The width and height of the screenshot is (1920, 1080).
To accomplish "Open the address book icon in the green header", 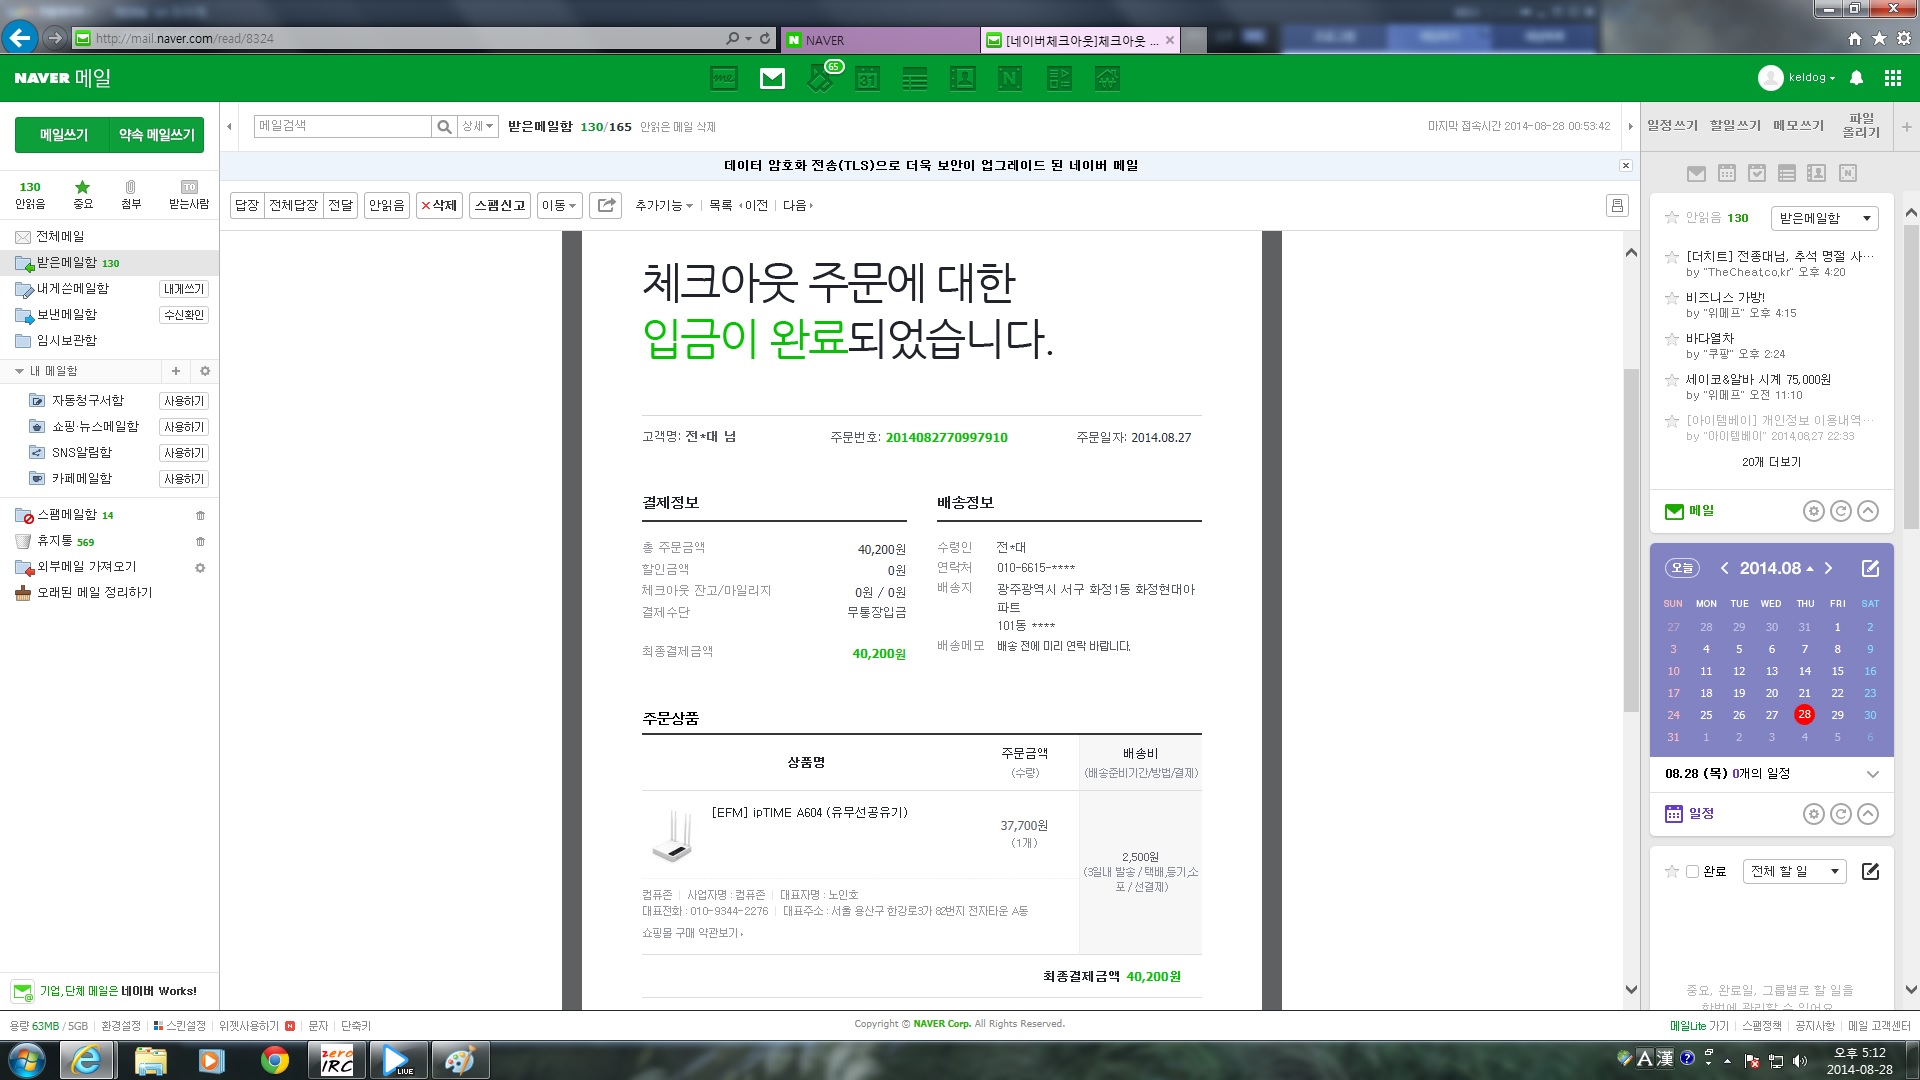I will click(962, 78).
